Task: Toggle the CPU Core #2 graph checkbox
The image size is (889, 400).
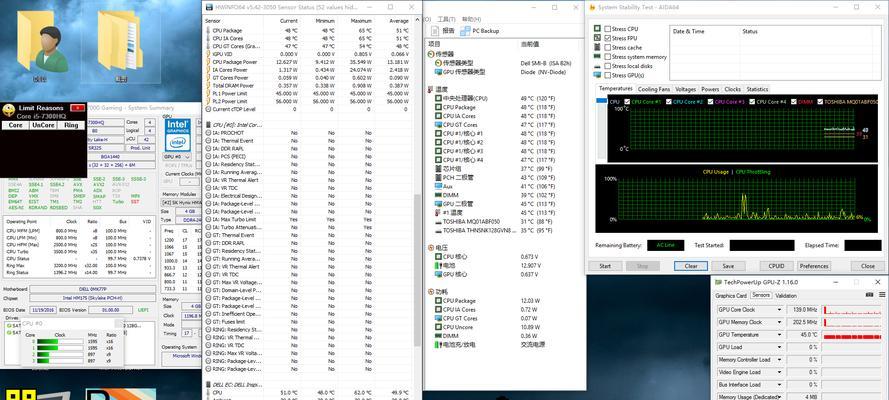Action: point(669,102)
